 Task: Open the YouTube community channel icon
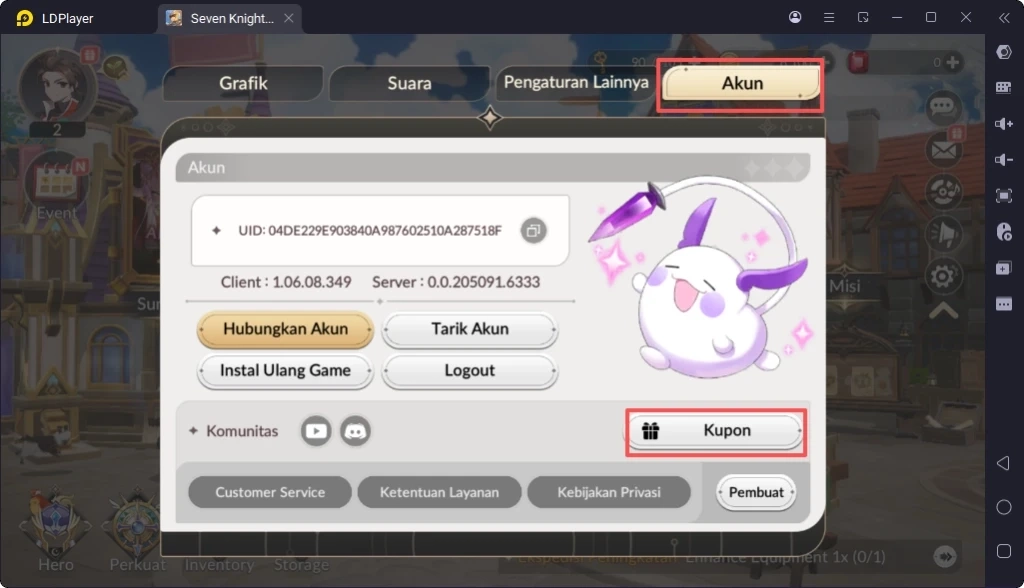tap(314, 431)
